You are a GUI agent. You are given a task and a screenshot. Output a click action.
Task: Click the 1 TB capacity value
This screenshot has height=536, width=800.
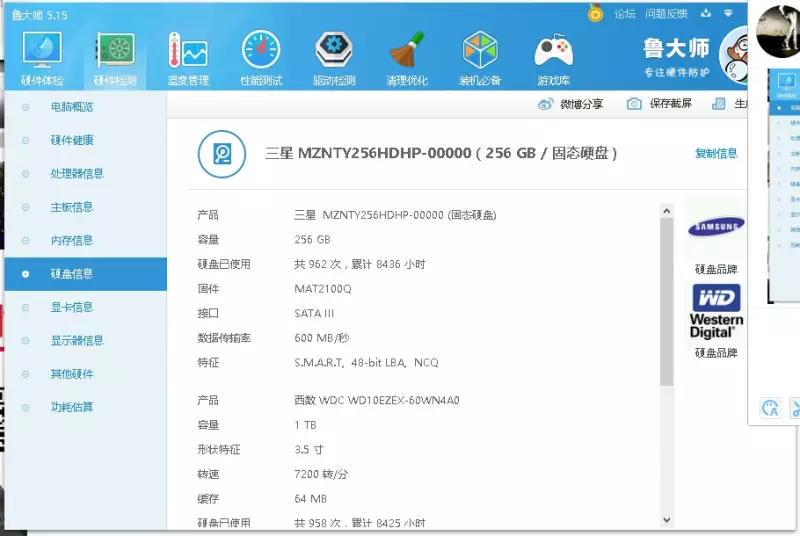305,425
